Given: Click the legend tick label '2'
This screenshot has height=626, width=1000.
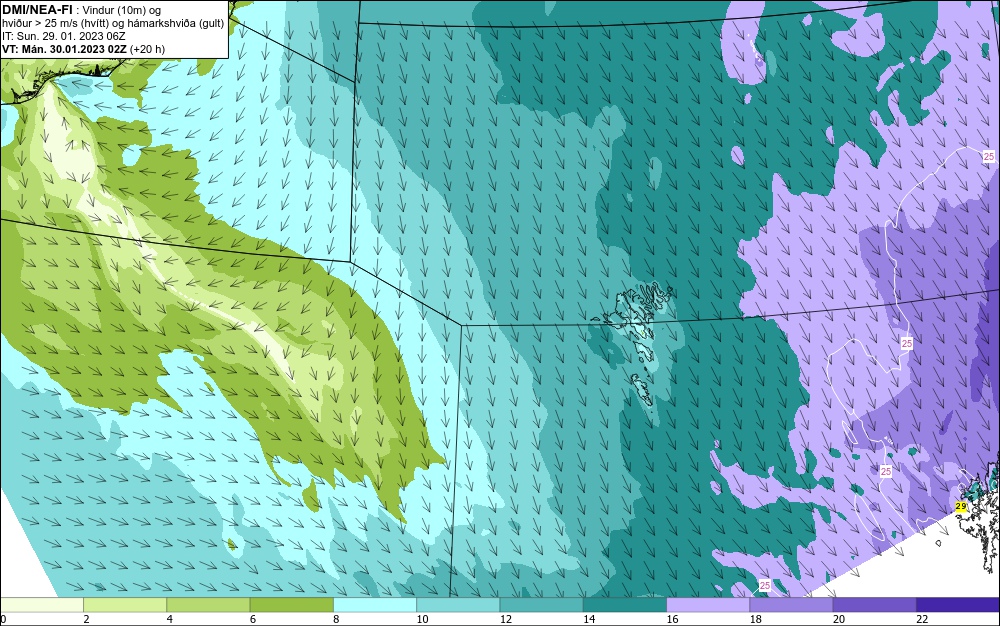Looking at the screenshot, I should click(86, 619).
